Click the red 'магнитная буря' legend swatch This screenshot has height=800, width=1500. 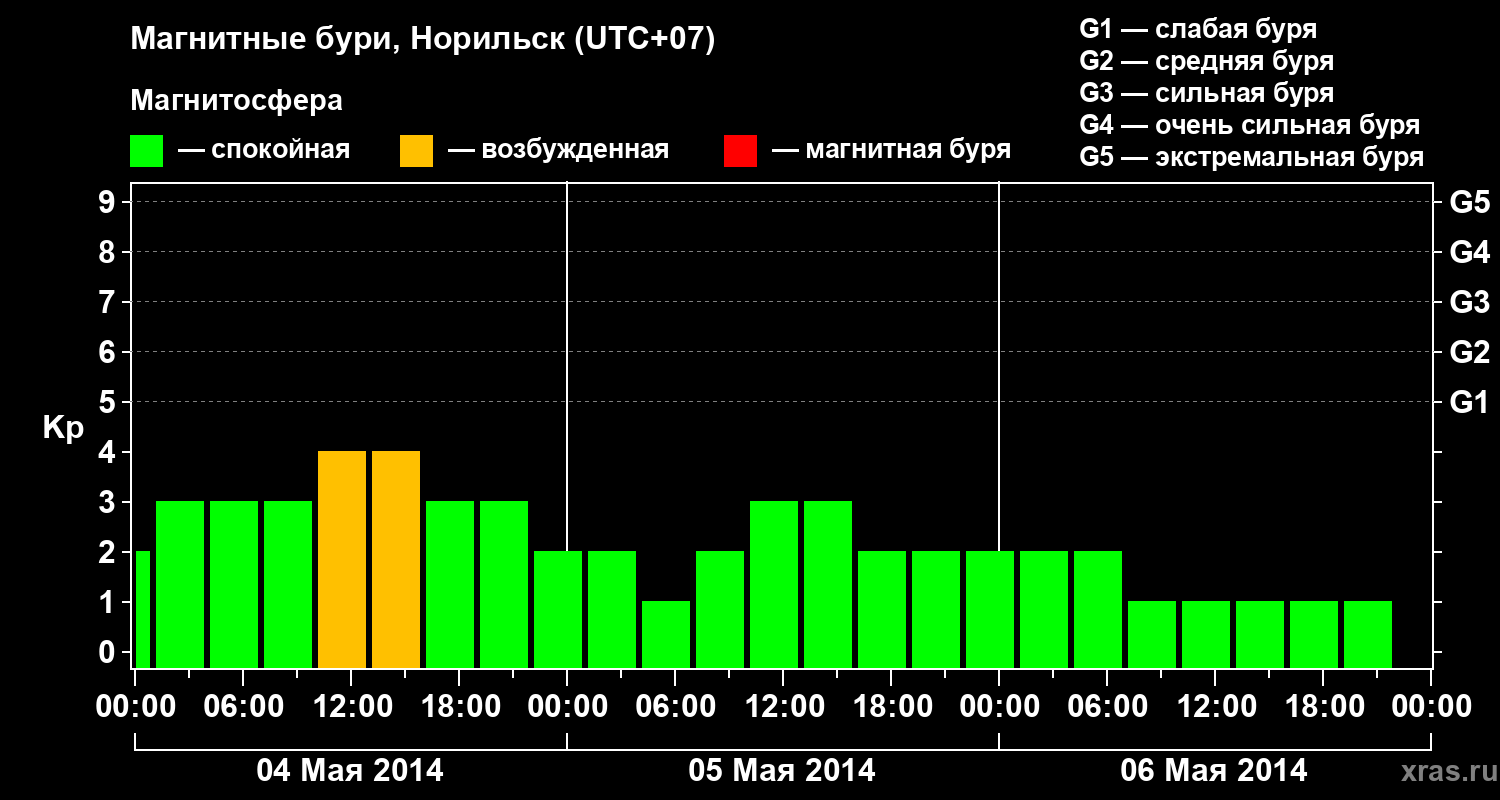coord(741,151)
